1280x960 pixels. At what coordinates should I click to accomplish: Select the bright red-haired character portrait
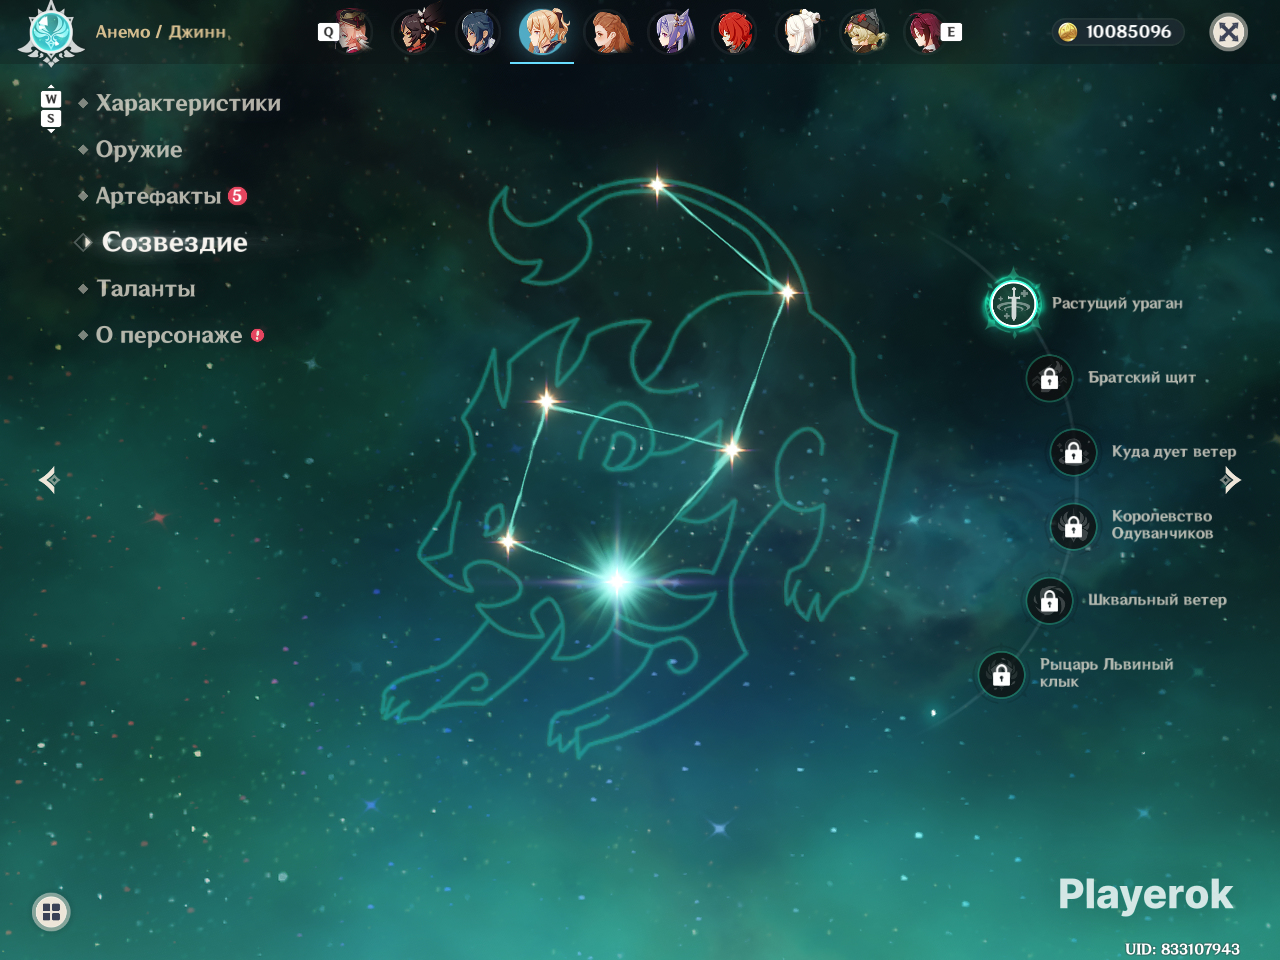(x=735, y=32)
